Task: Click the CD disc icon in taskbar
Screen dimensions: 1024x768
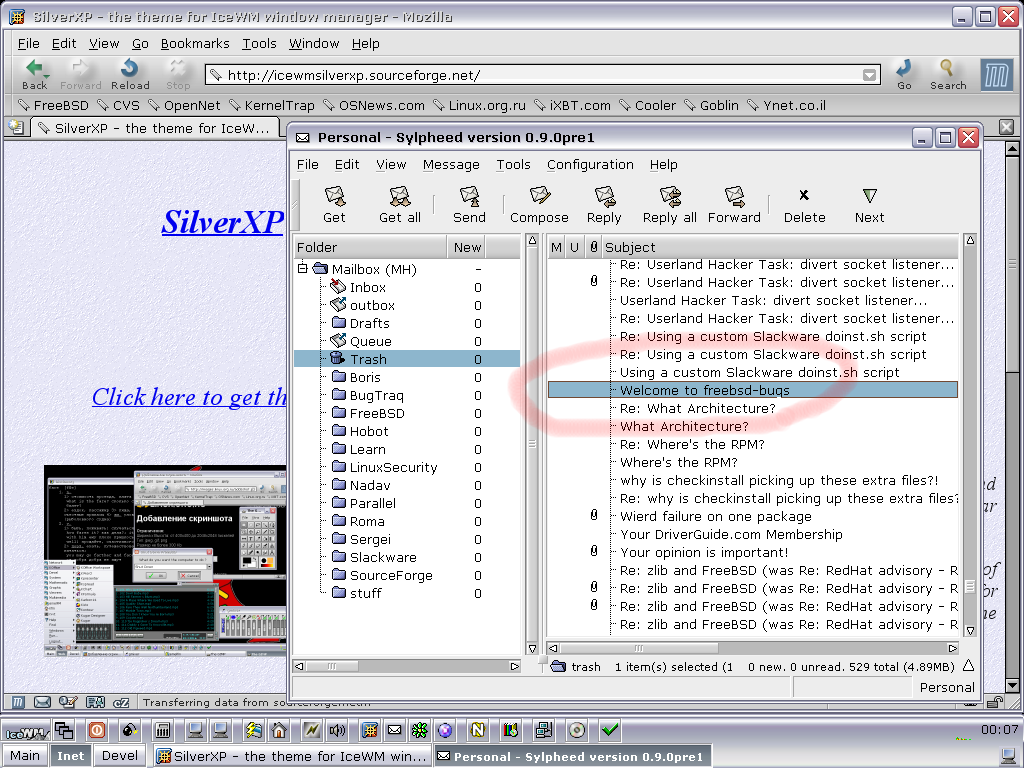Action: [x=577, y=730]
